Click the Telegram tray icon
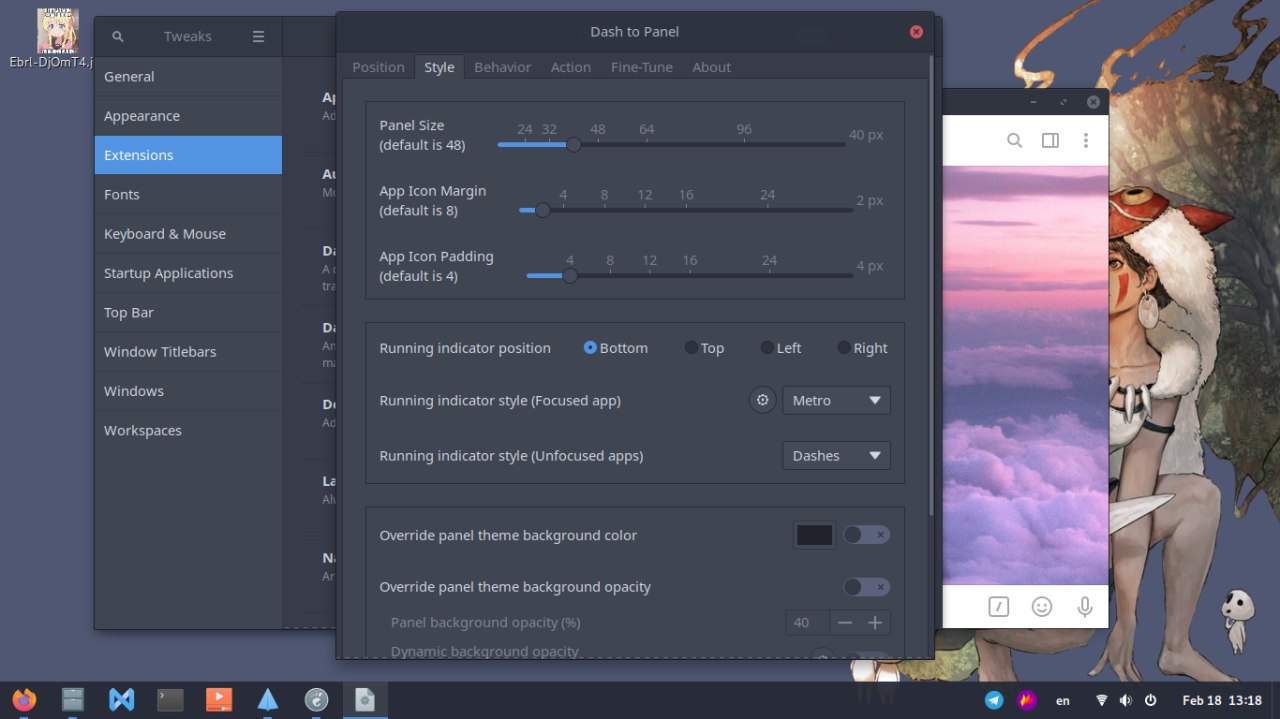The width and height of the screenshot is (1280, 719). (x=994, y=700)
